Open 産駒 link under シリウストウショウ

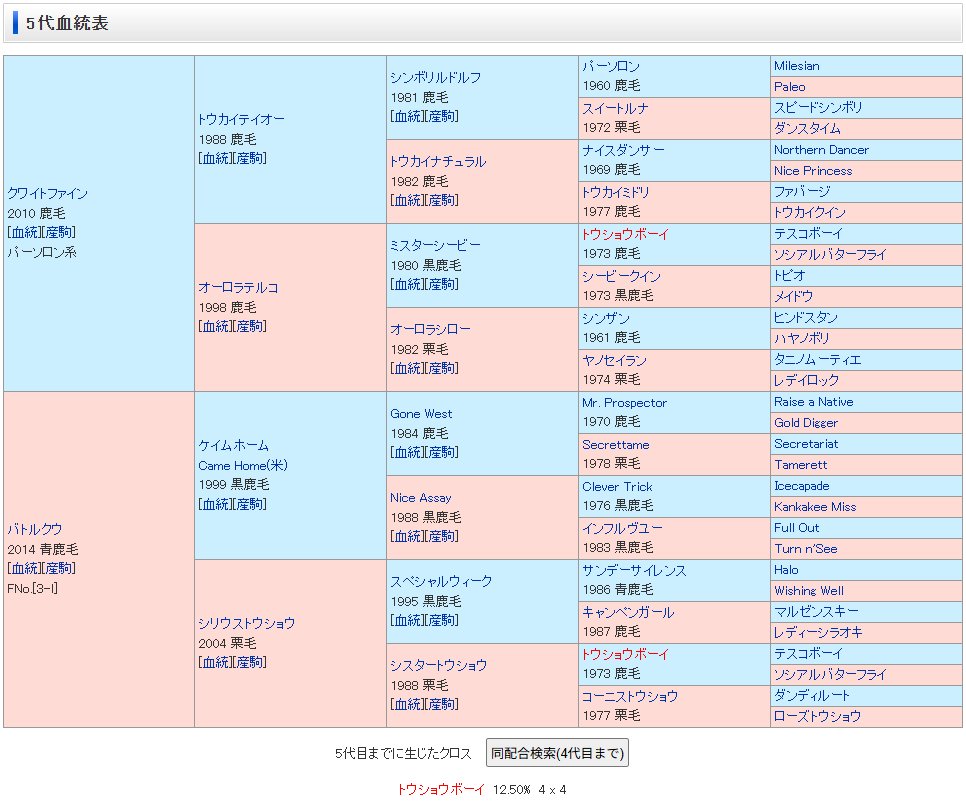[251, 662]
